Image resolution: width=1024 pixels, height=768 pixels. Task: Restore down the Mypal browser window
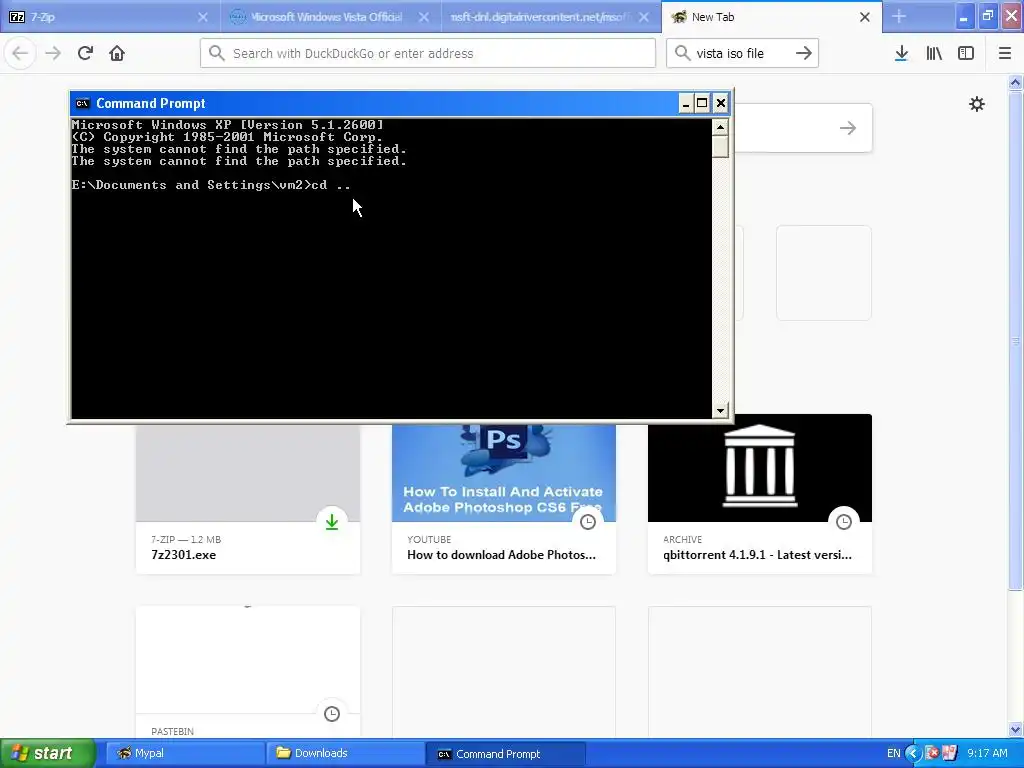[x=987, y=17]
